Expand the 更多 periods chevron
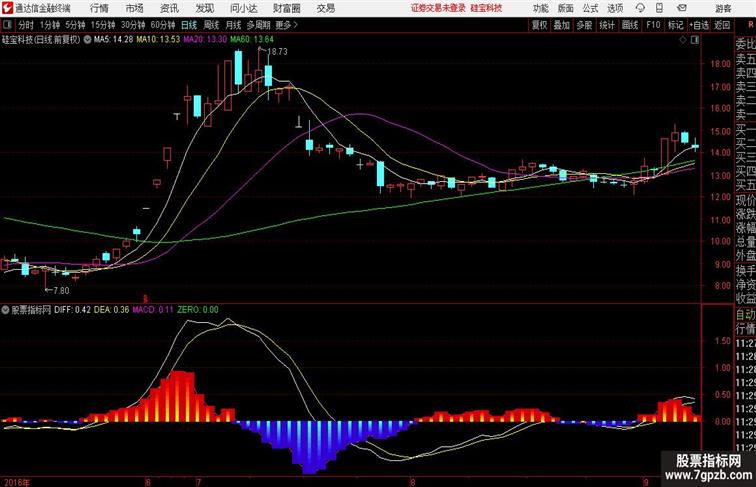The image size is (756, 487). click(296, 25)
